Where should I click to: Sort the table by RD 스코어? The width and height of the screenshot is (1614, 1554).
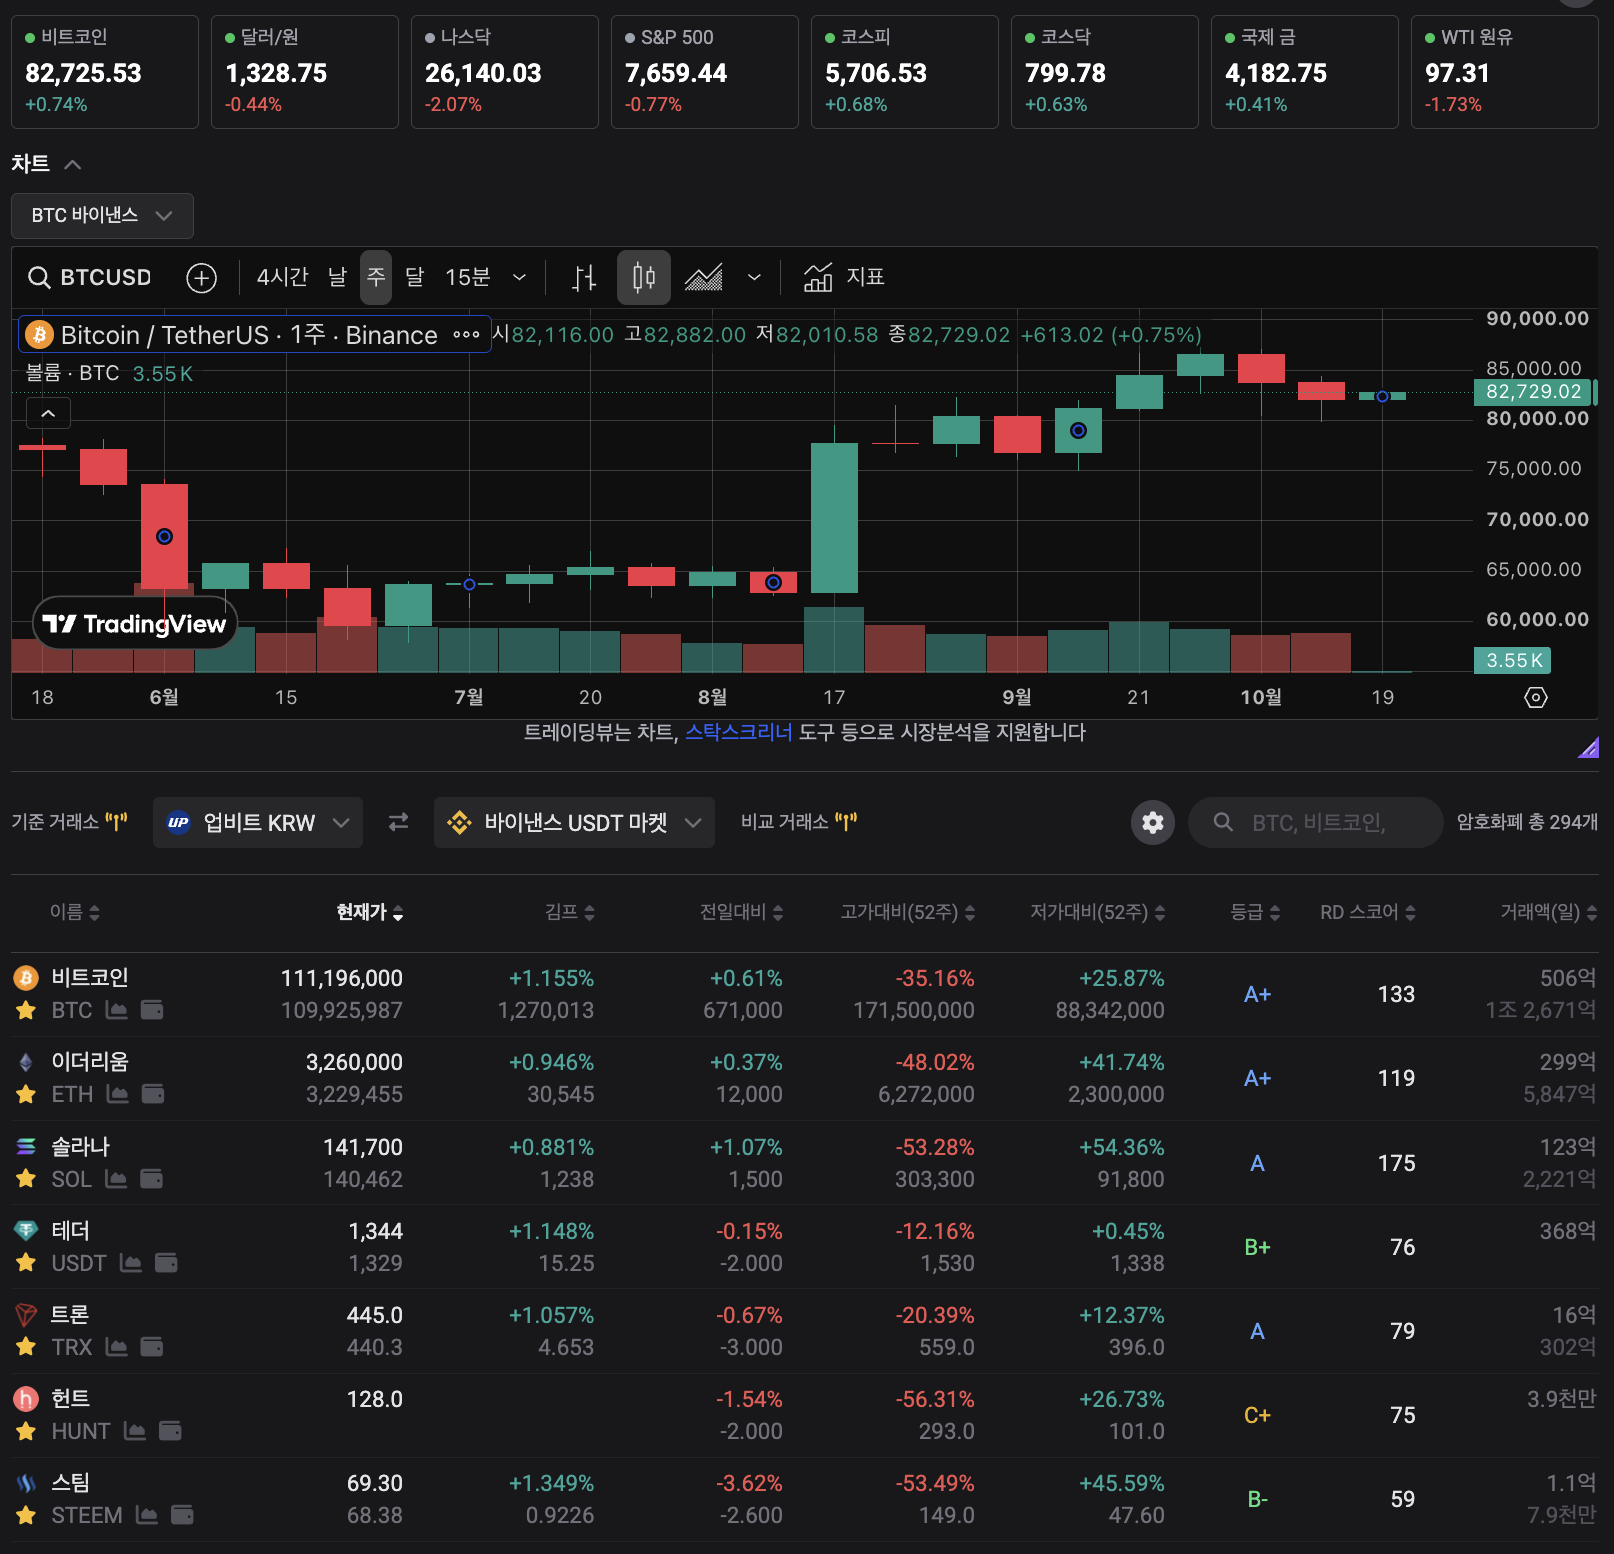[1367, 912]
